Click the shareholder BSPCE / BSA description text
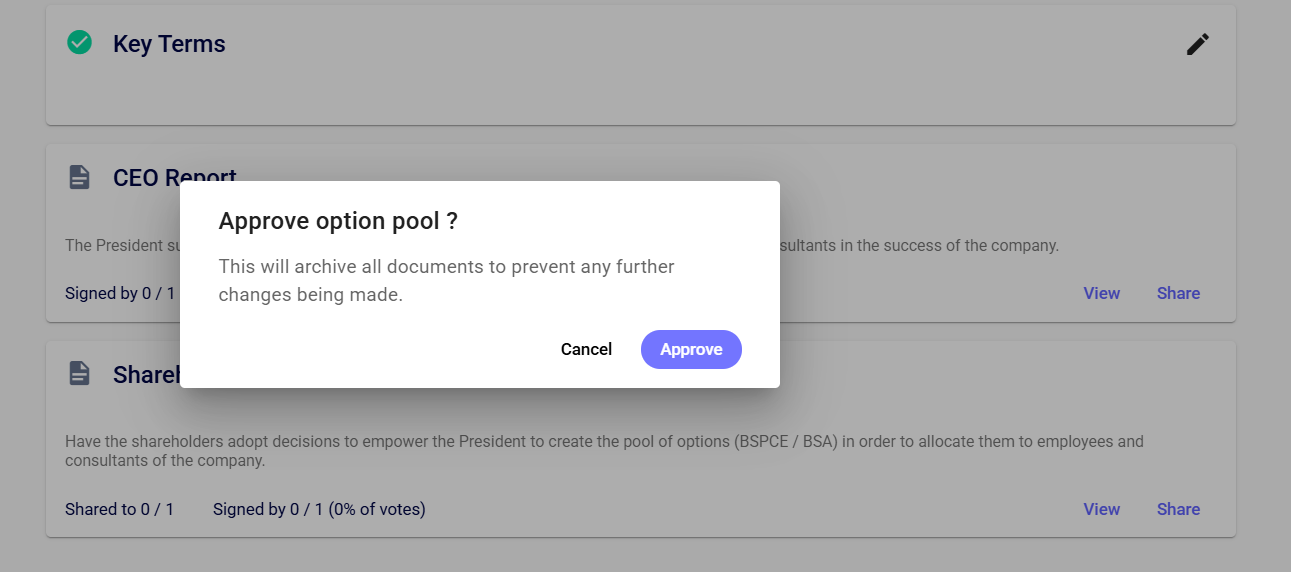 click(x=604, y=450)
